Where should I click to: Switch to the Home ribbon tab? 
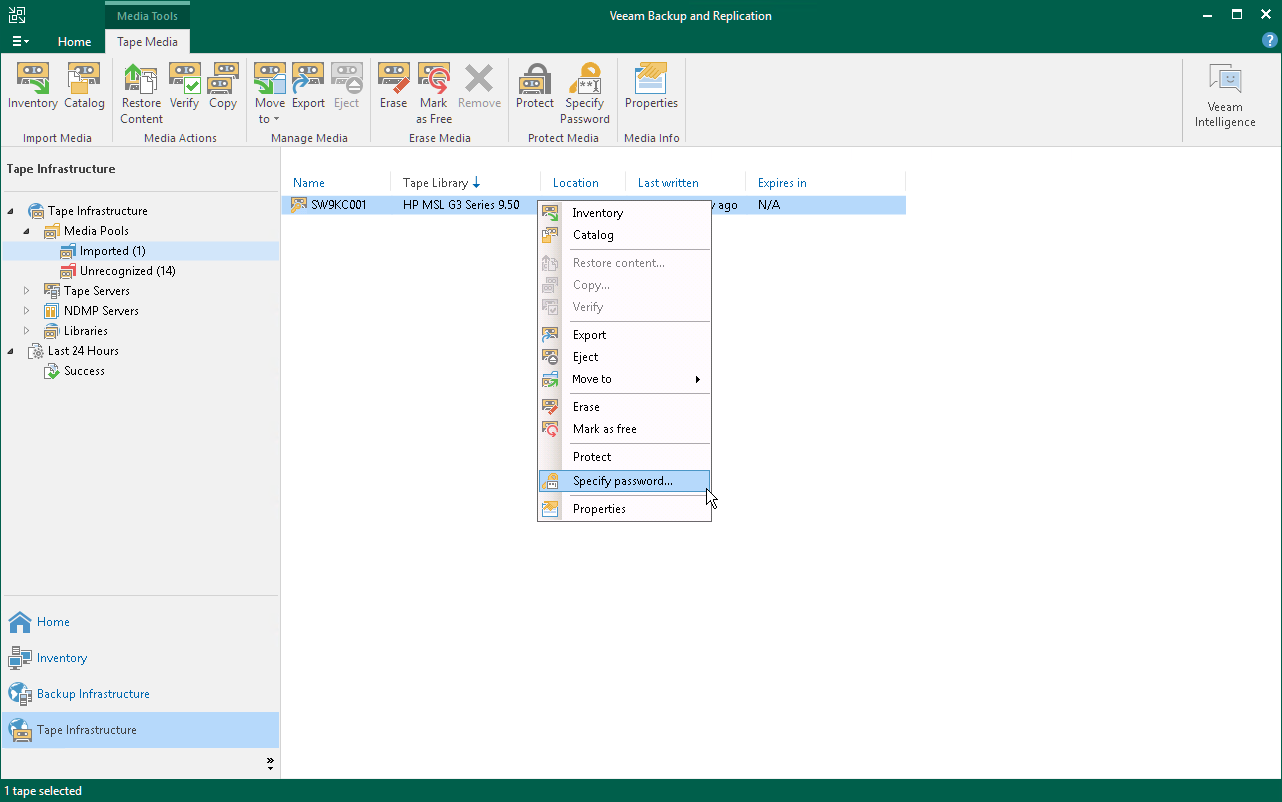[74, 42]
